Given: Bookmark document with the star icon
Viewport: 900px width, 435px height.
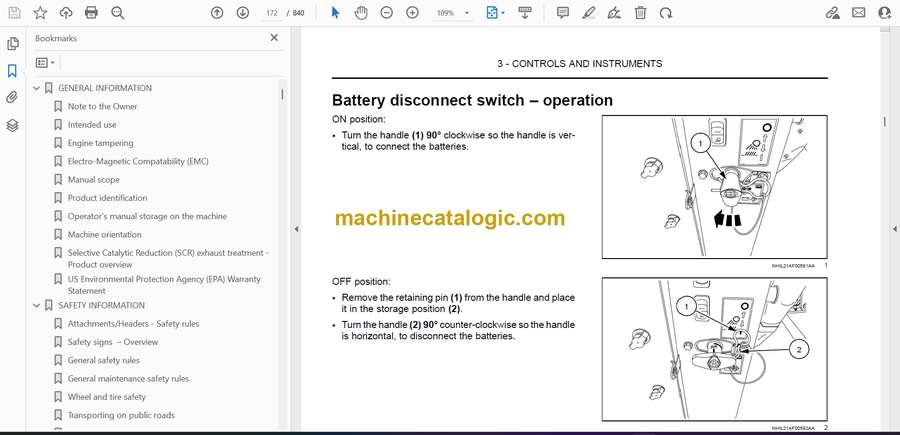Looking at the screenshot, I should (x=40, y=13).
